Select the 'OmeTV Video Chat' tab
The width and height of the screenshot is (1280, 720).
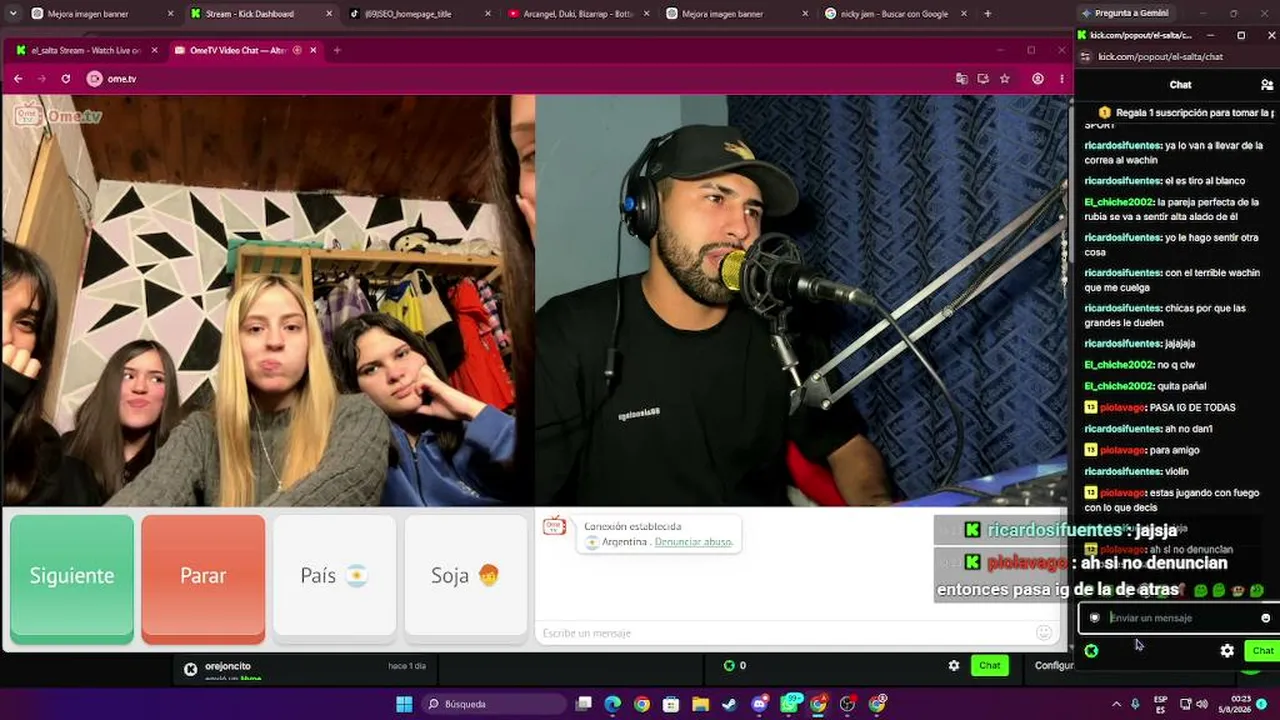tap(245, 50)
